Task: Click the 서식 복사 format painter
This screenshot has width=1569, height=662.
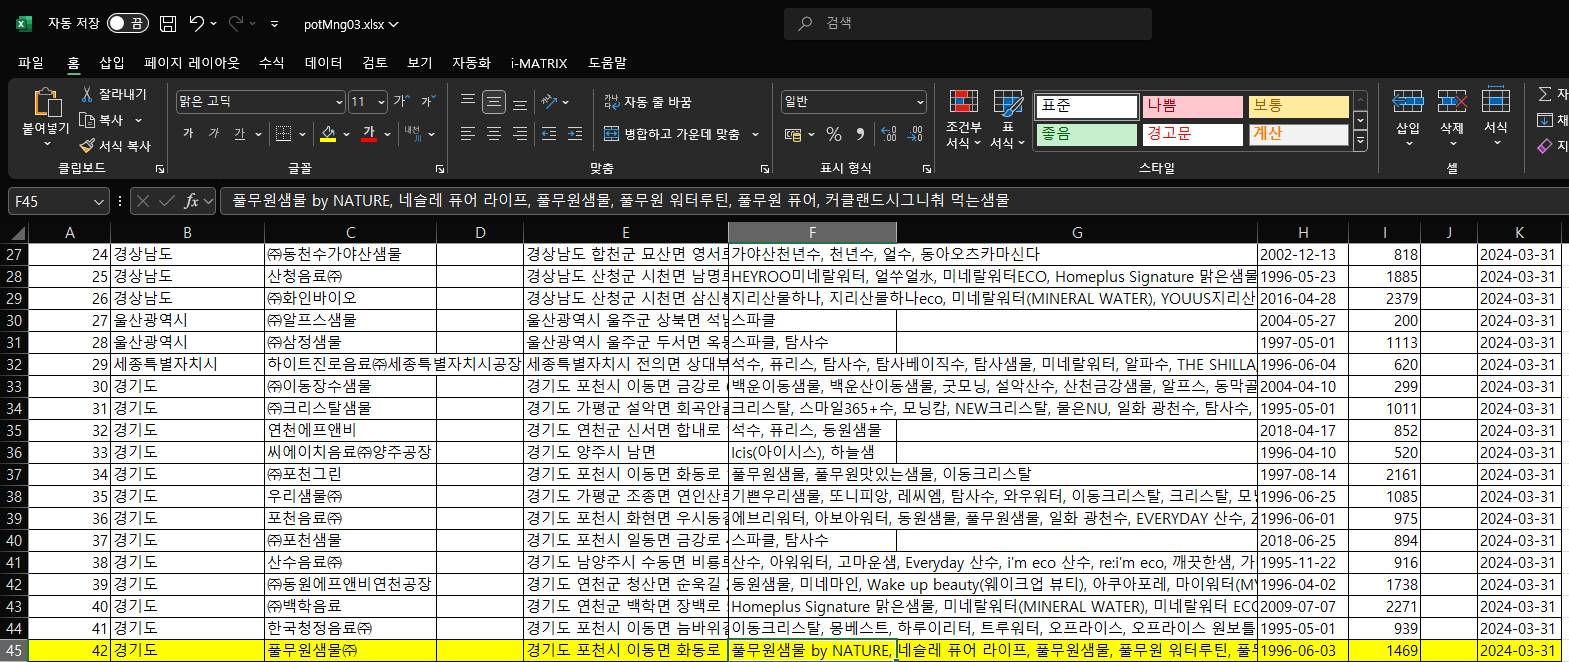Action: pos(115,146)
